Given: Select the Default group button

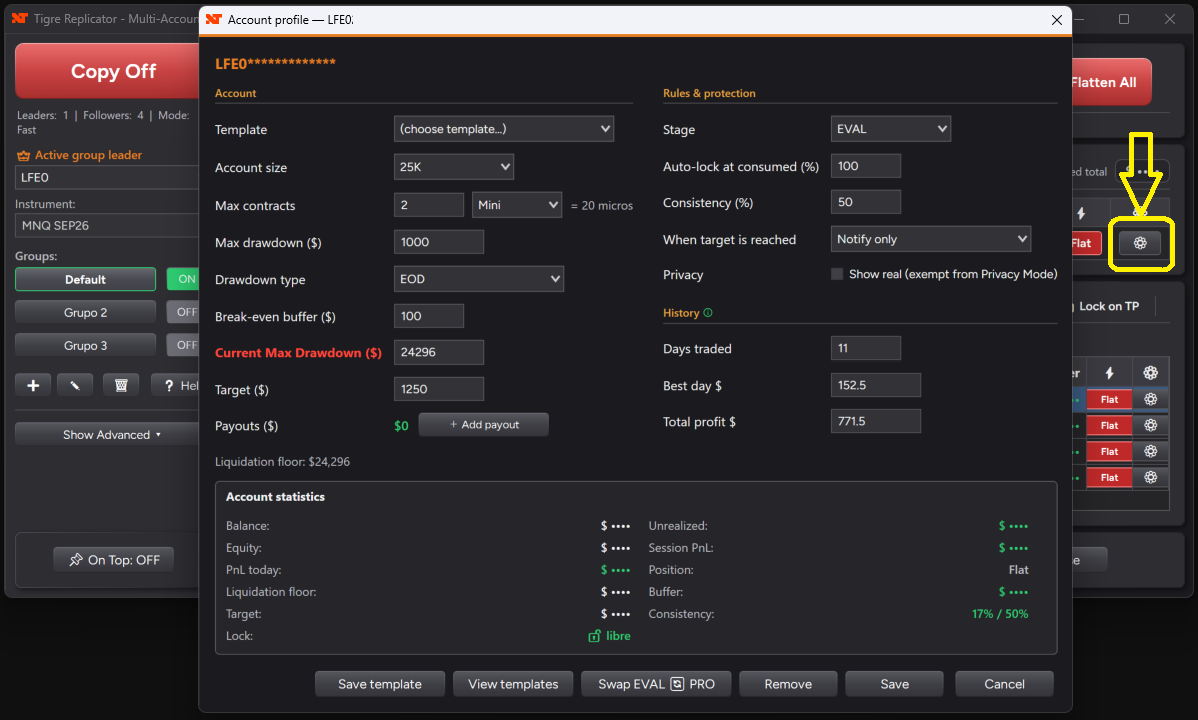Looking at the screenshot, I should (x=86, y=279).
